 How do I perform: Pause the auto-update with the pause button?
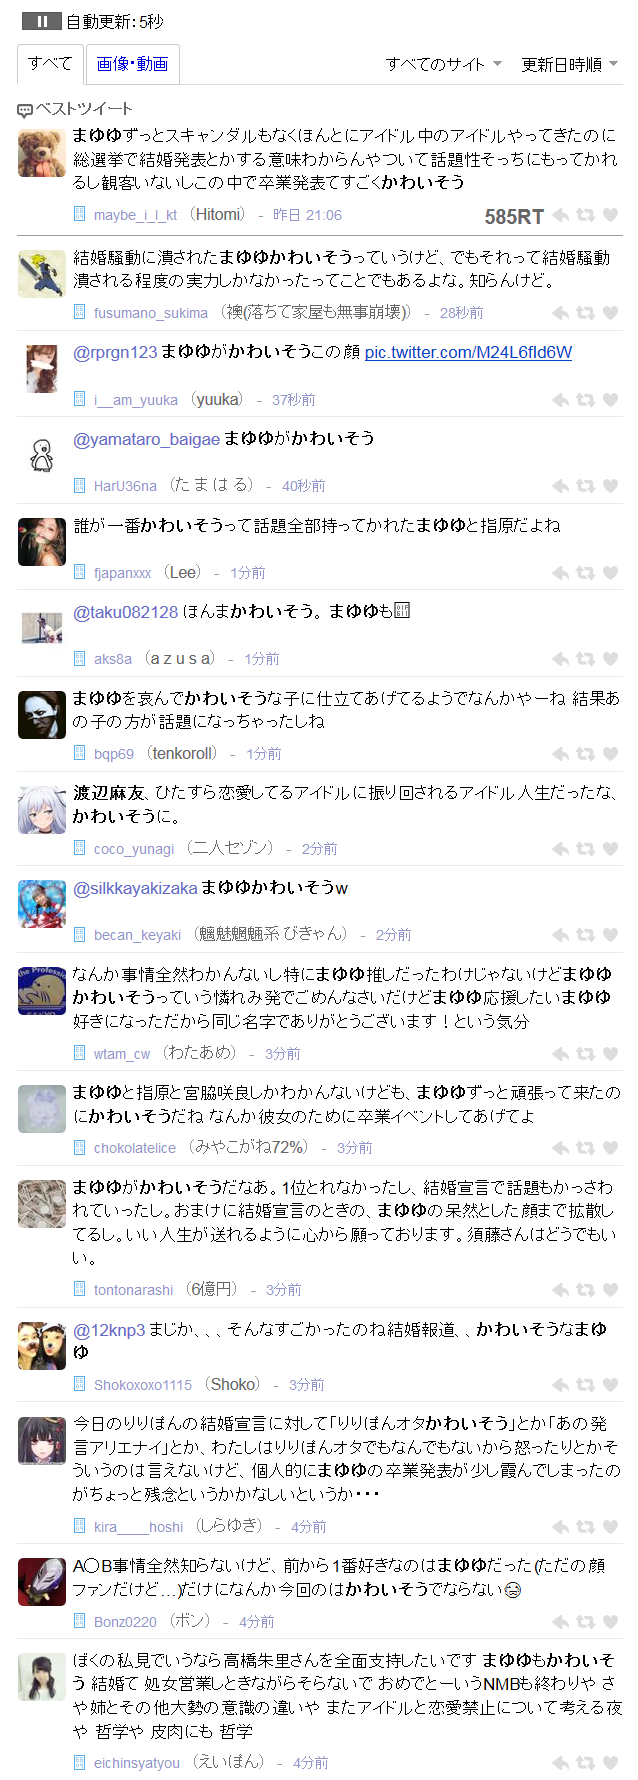(42, 21)
